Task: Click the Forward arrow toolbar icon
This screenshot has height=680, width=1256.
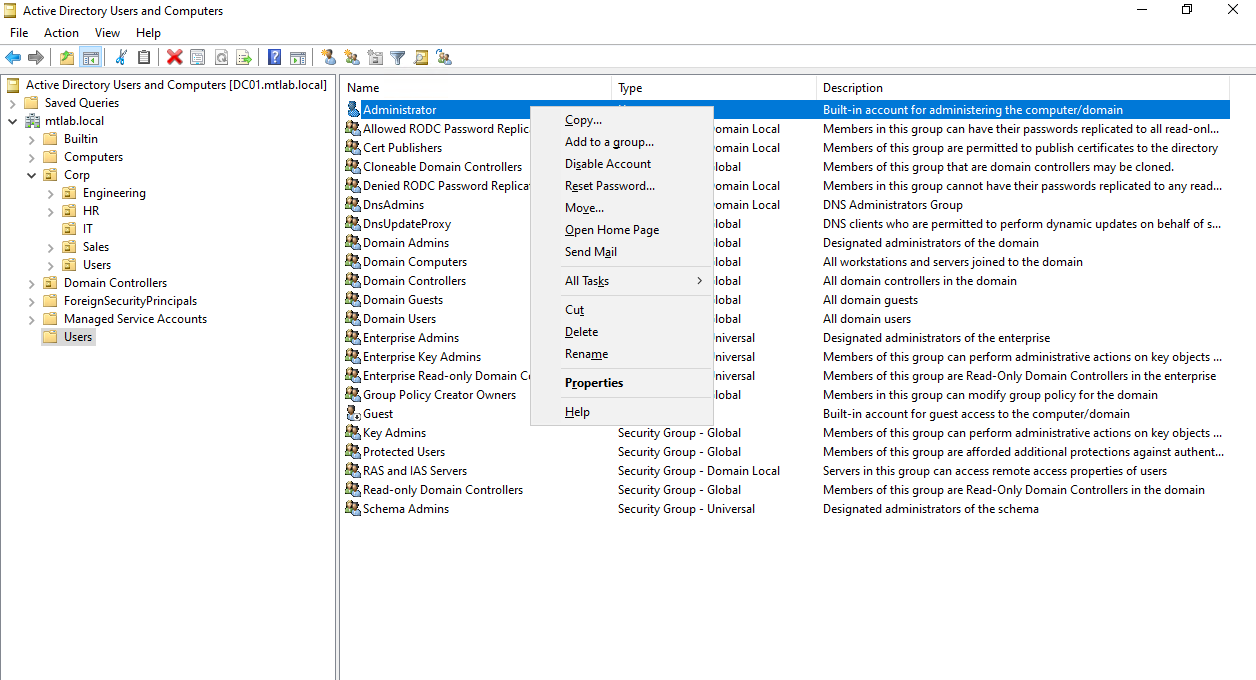Action: 36,58
